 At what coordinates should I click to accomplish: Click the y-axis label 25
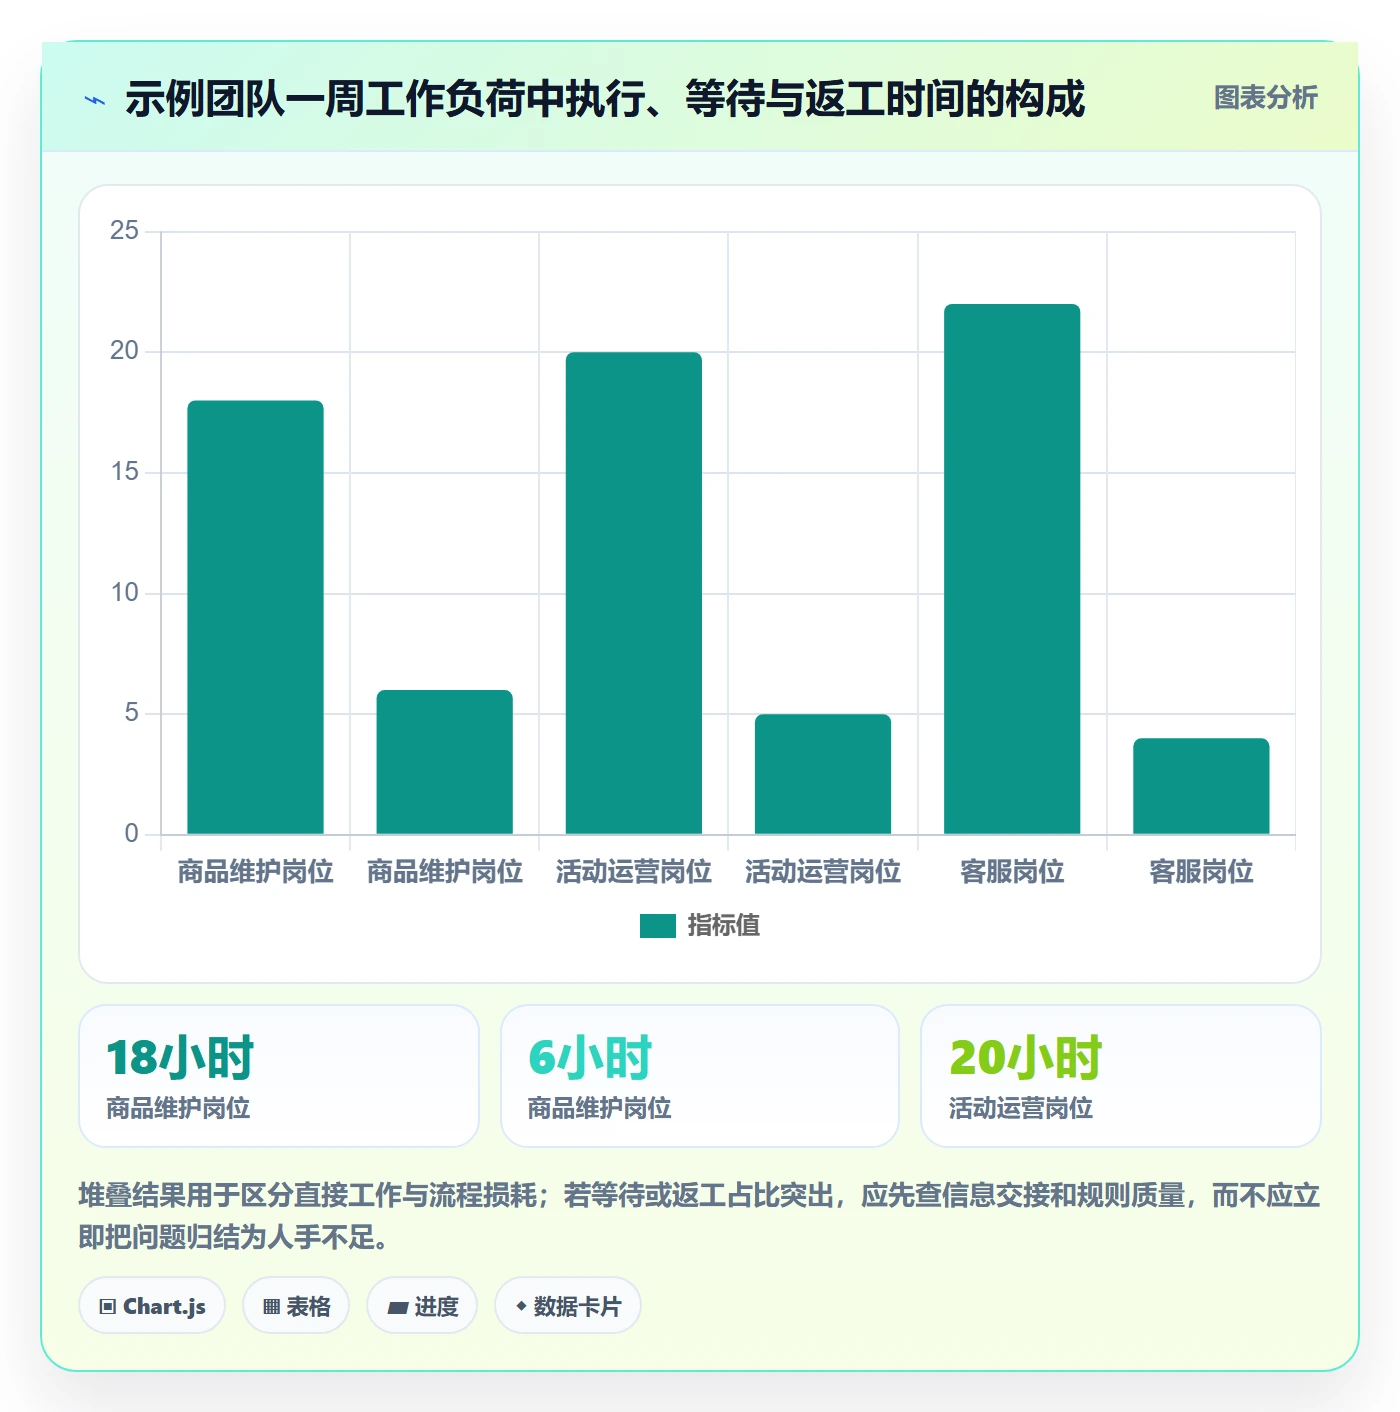[x=125, y=231]
